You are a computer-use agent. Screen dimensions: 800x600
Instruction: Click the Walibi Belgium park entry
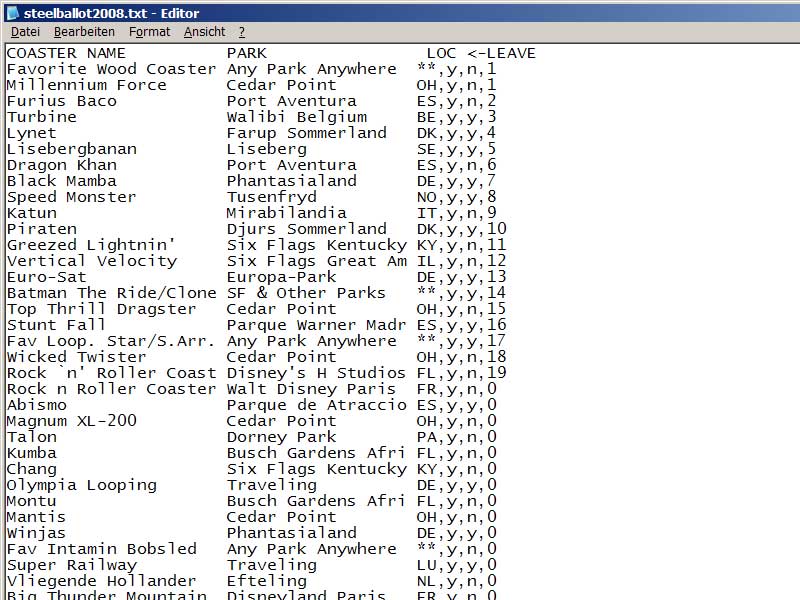click(x=282, y=117)
